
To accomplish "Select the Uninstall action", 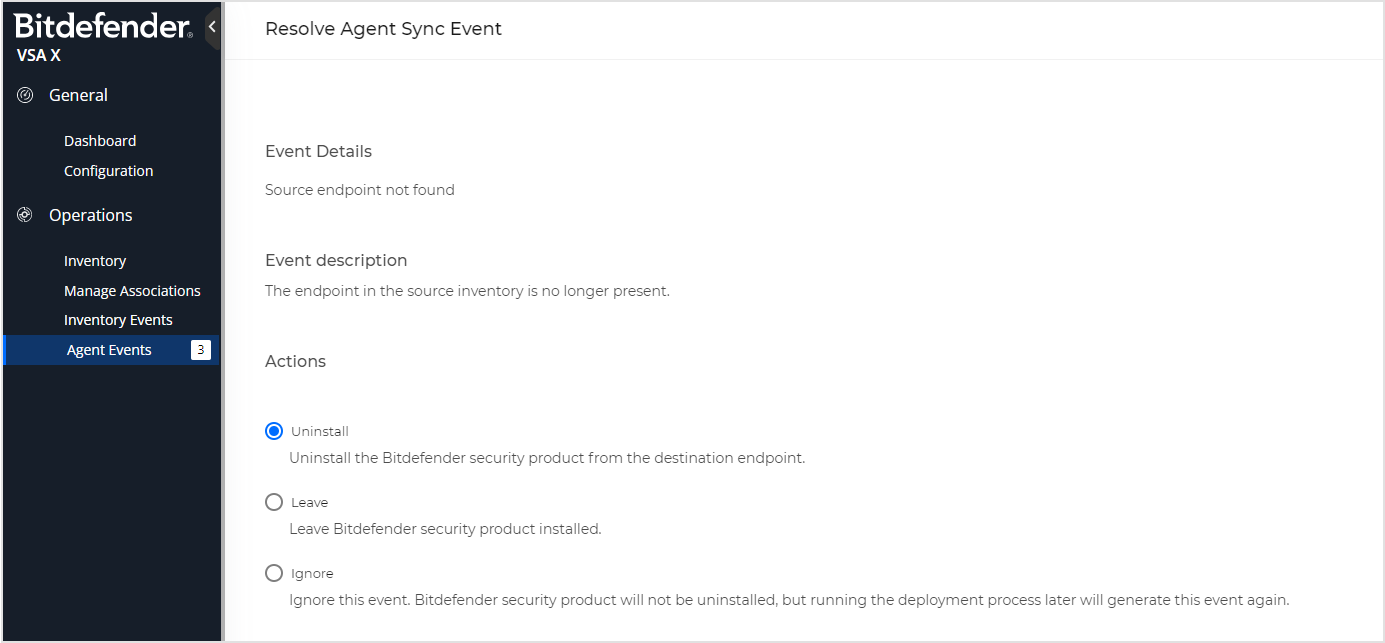I will click(273, 430).
